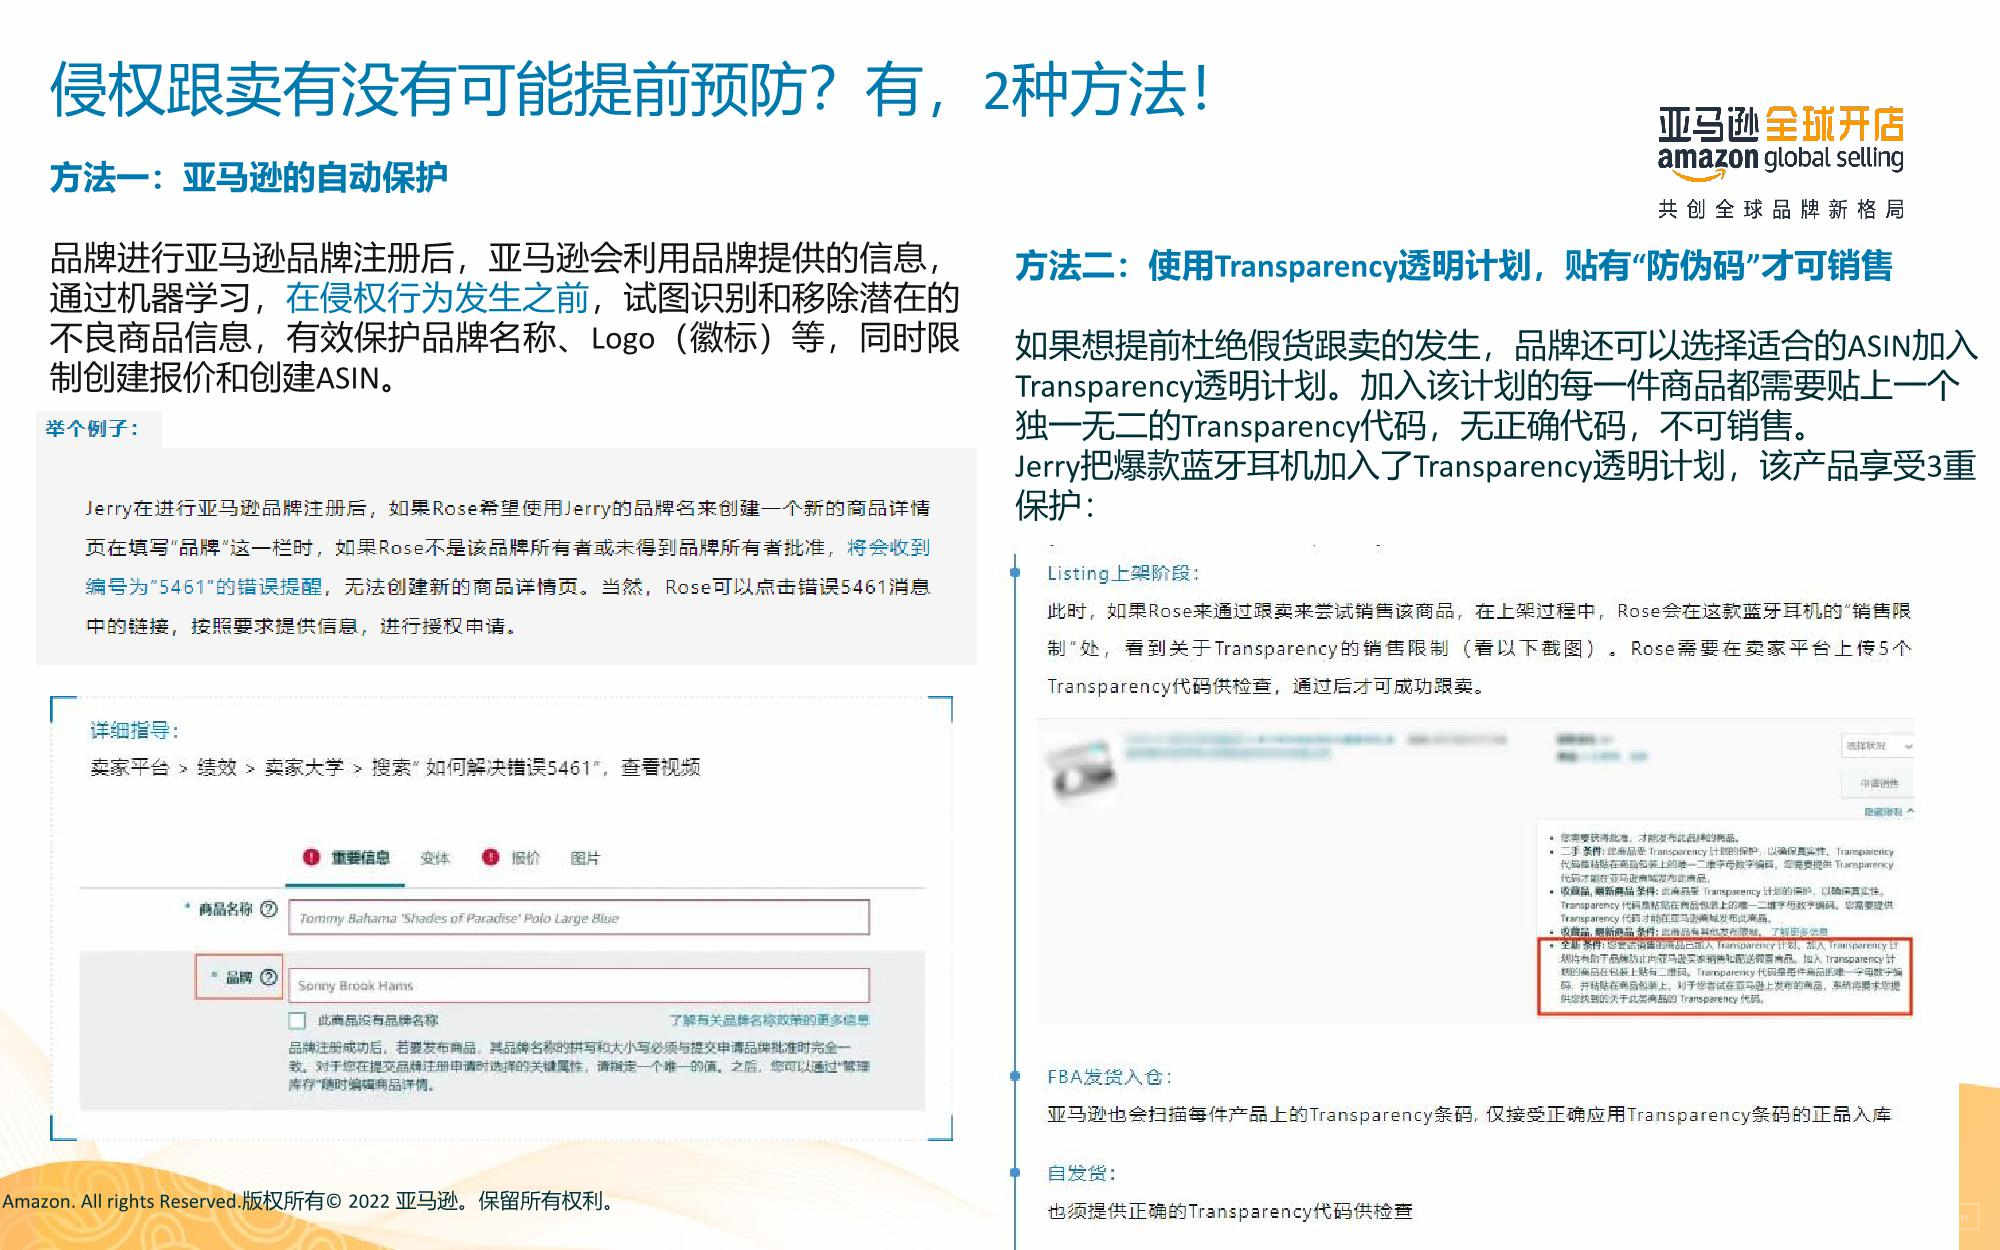Click the 二手 条件 restriction bullet
This screenshot has height=1250, width=2000.
(x=1727, y=864)
